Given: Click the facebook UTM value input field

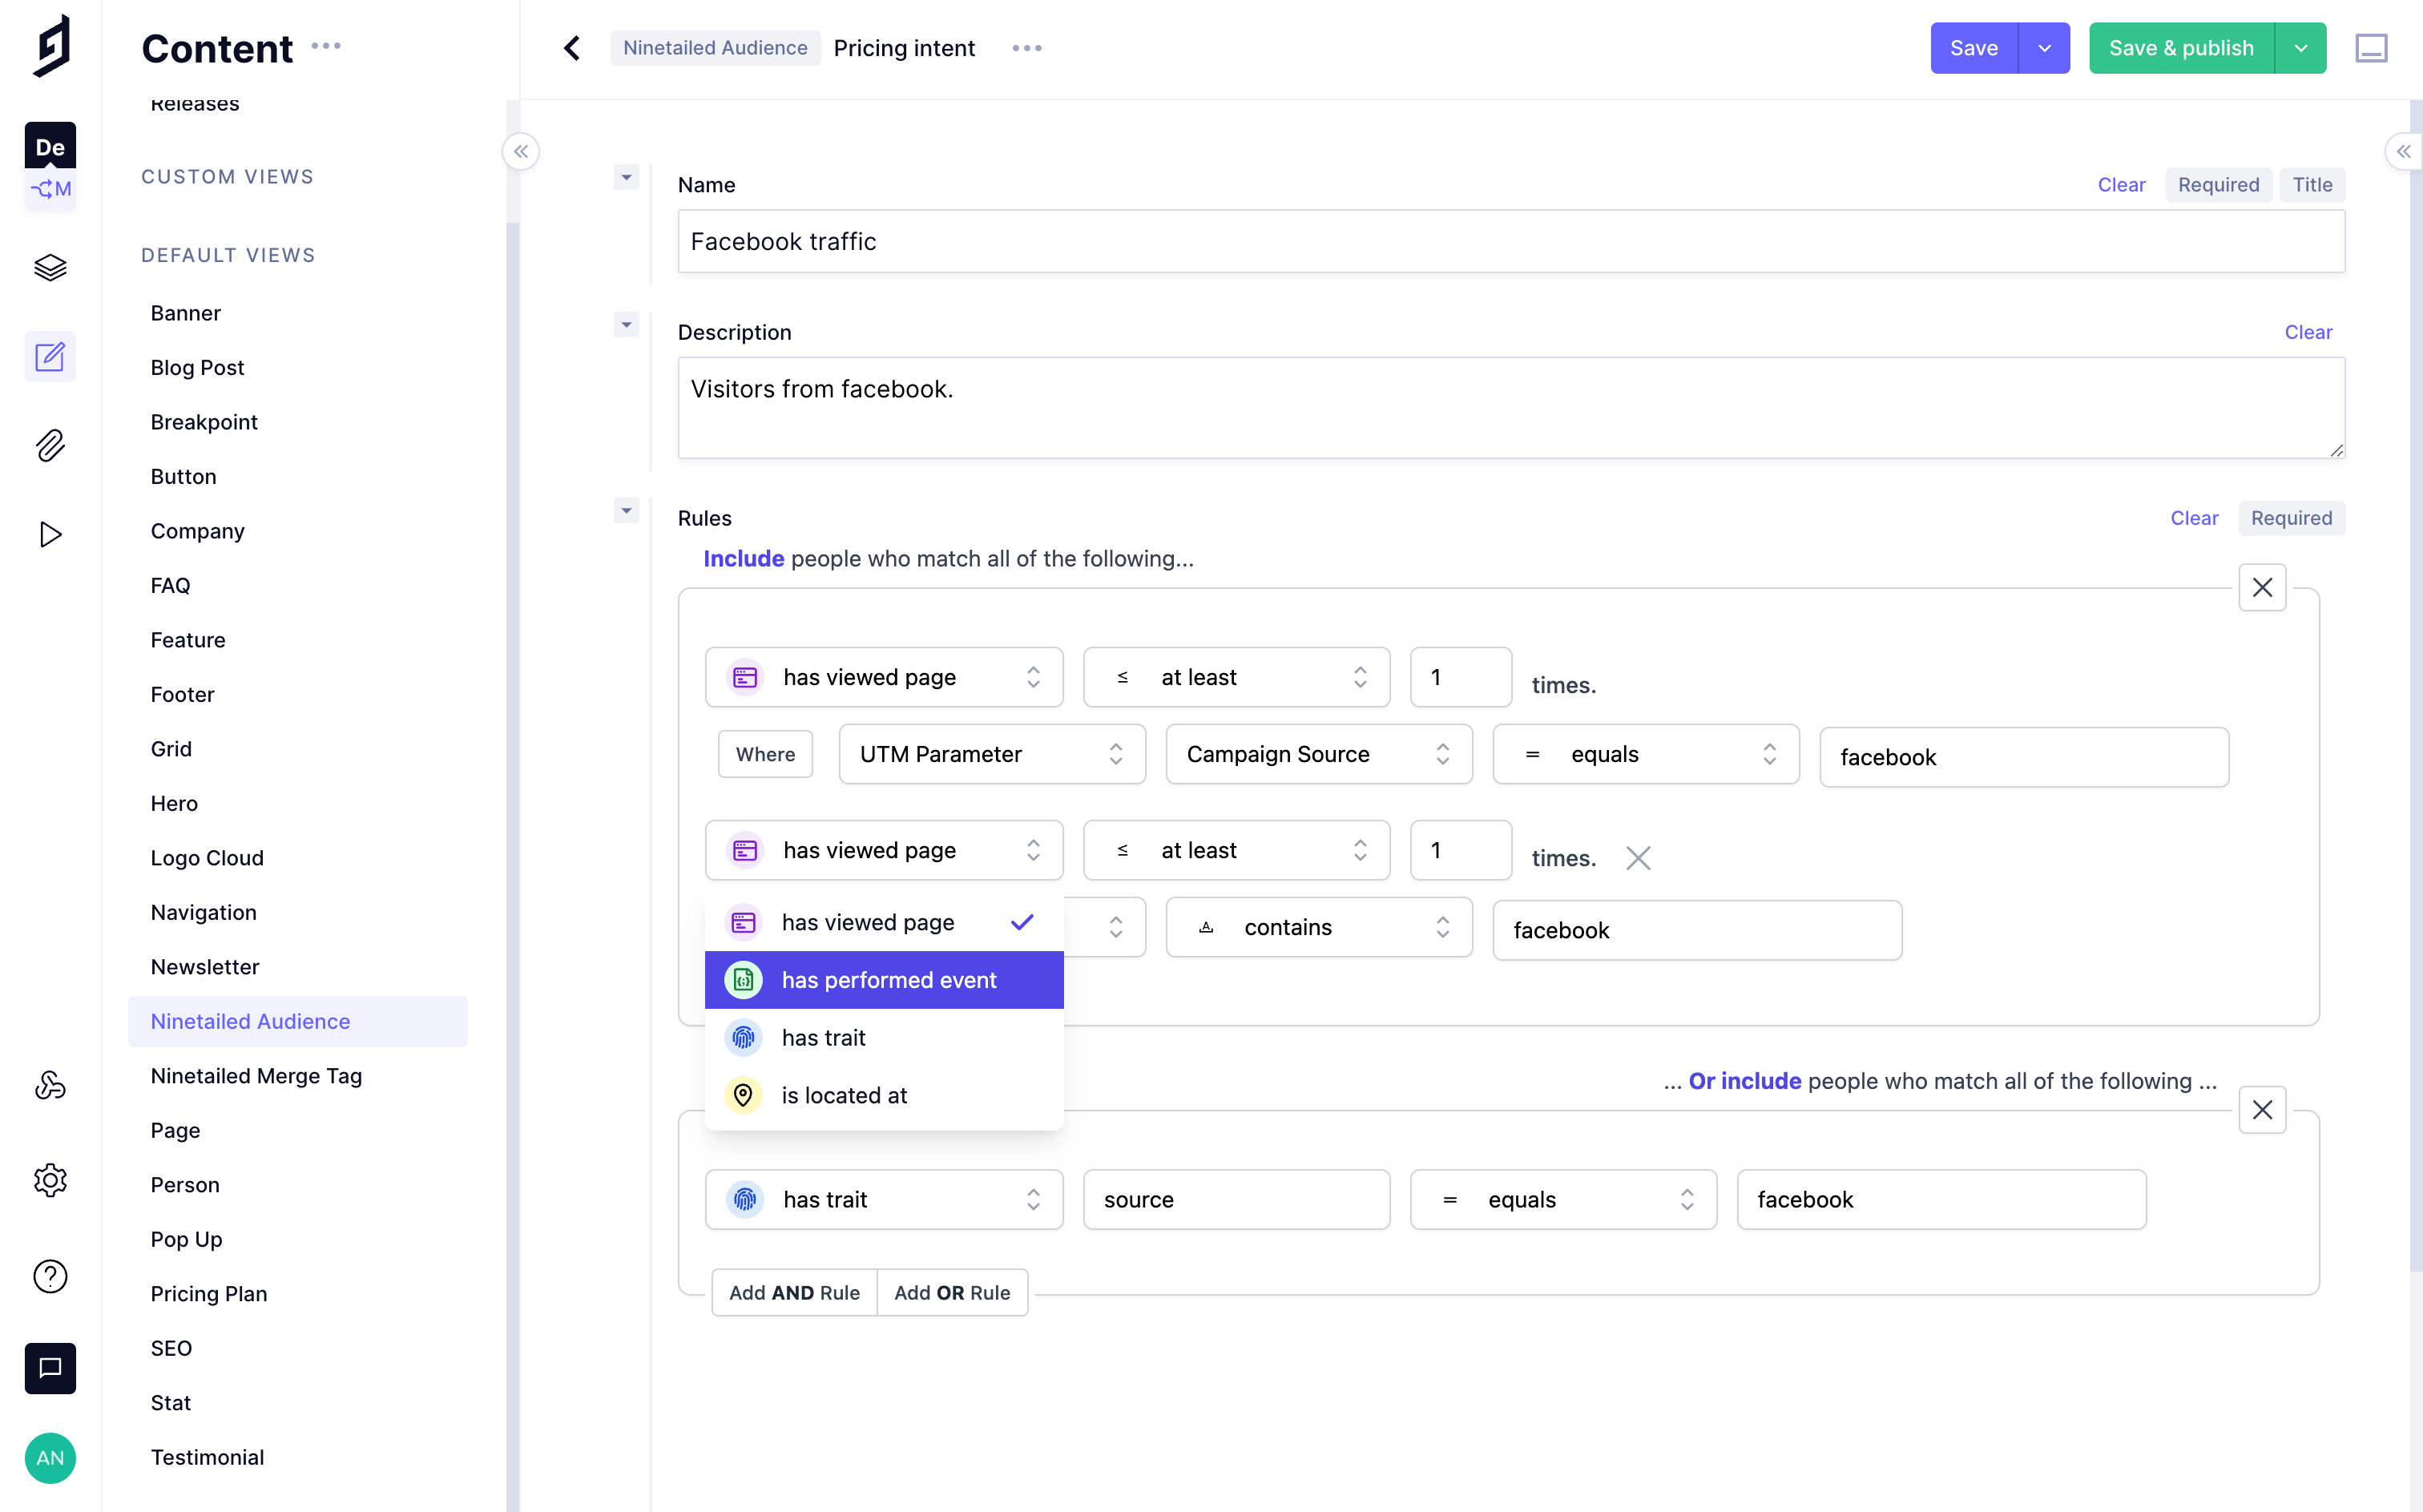Looking at the screenshot, I should tap(2024, 754).
